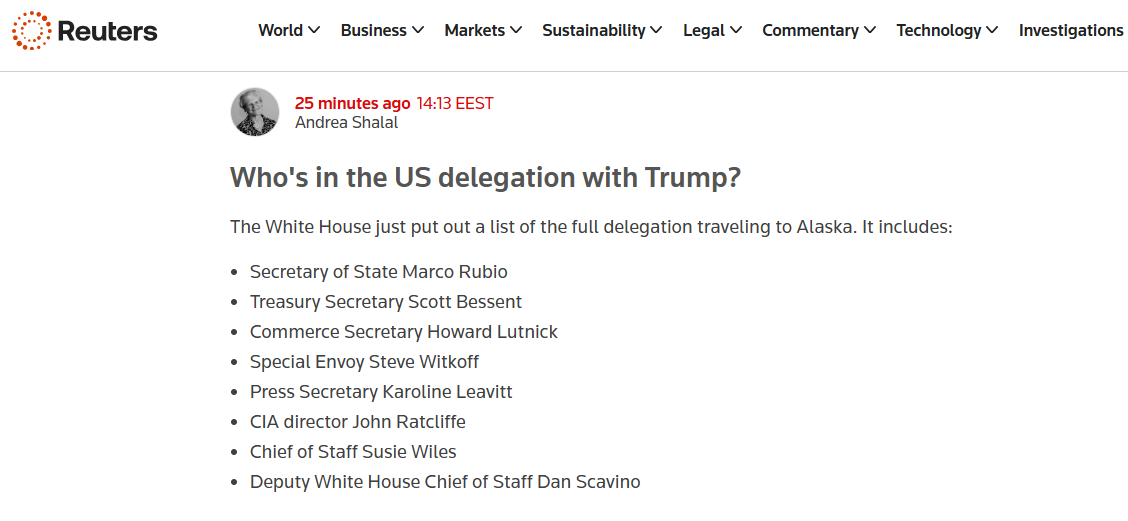
Task: Open the Commentary dropdown arrow
Action: pyautogui.click(x=870, y=31)
